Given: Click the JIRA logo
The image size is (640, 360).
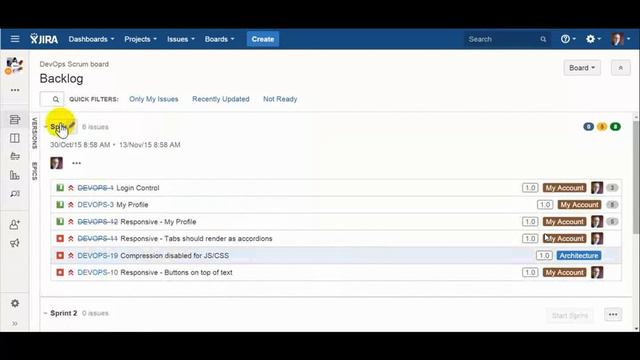Looking at the screenshot, I should tap(44, 39).
